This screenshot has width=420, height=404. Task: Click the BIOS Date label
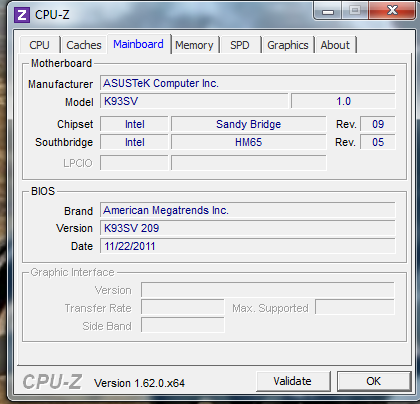click(x=82, y=246)
